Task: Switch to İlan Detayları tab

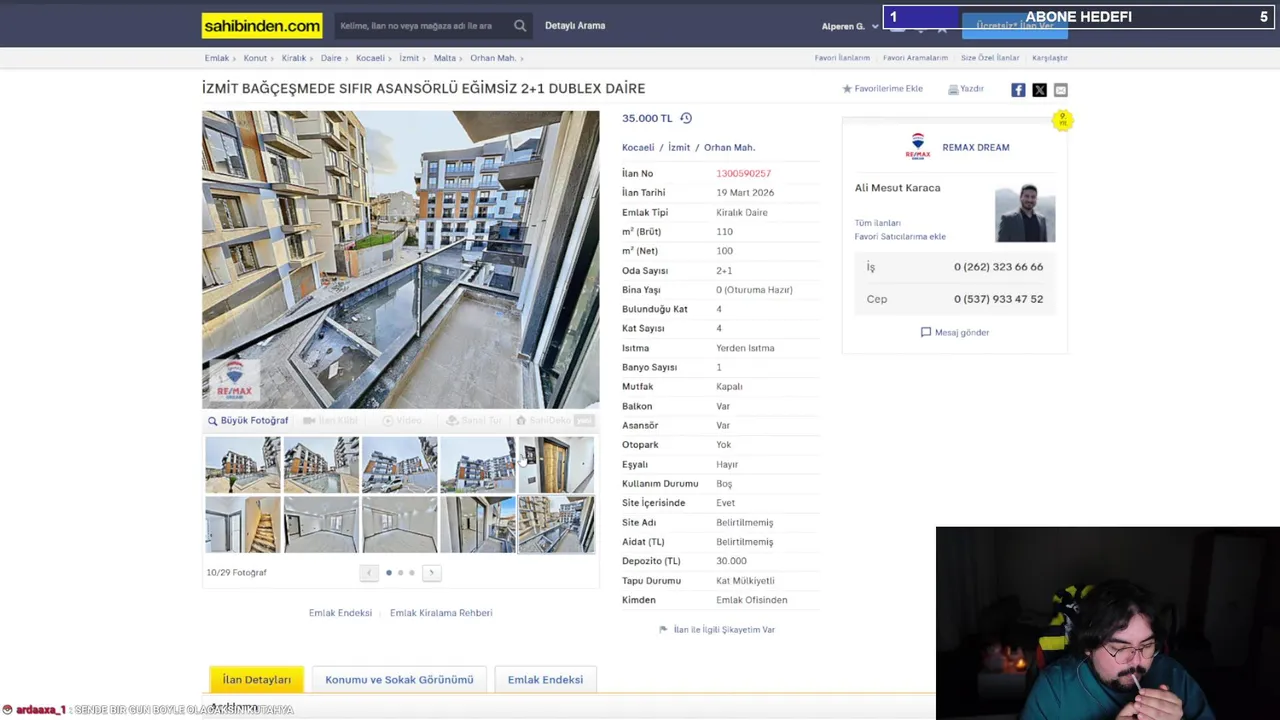Action: (x=256, y=680)
